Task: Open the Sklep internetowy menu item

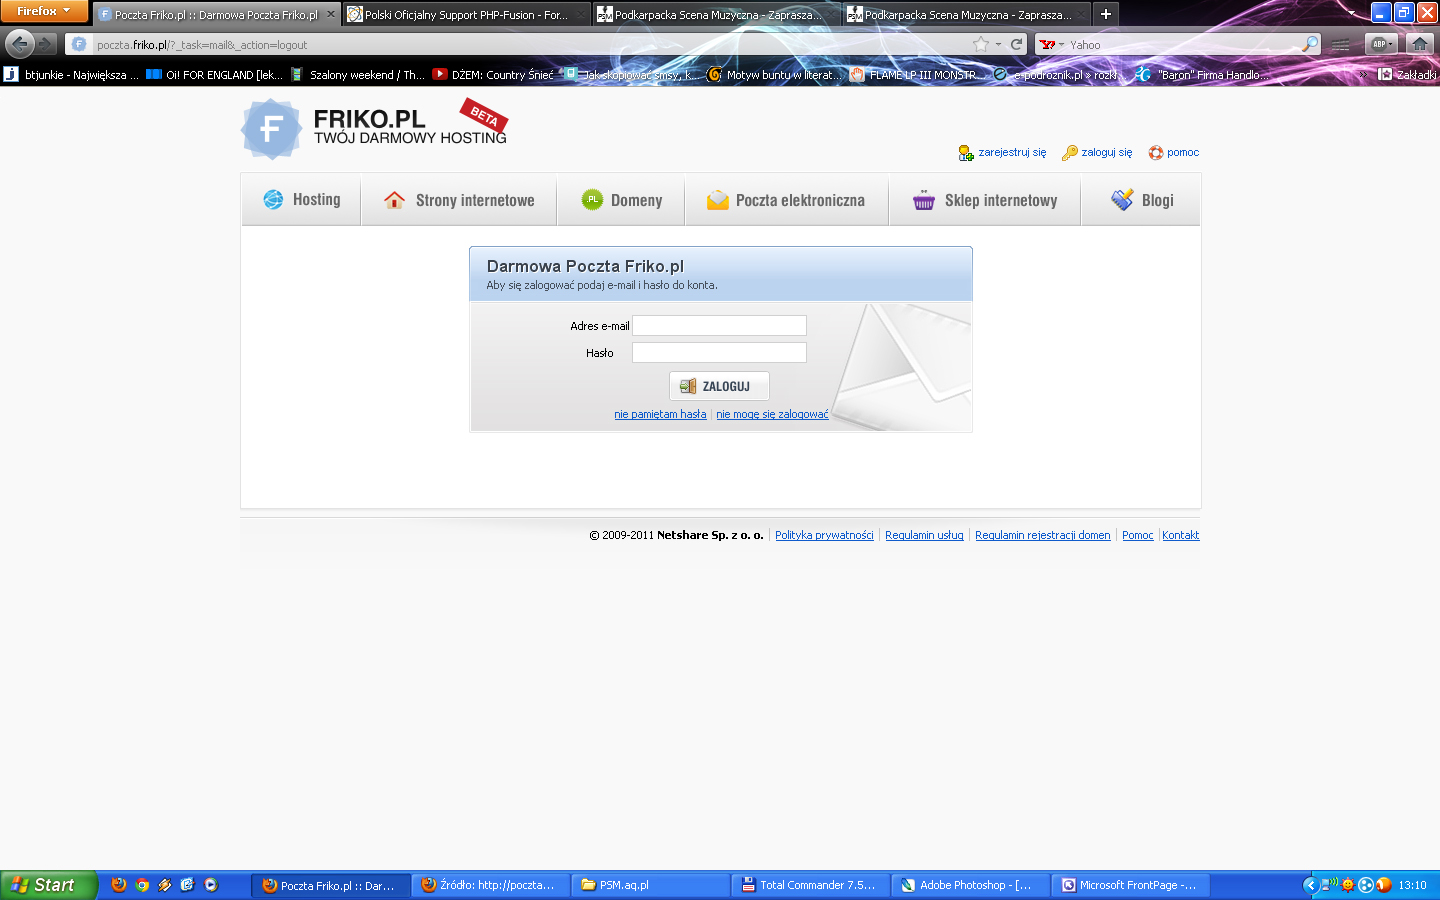Action: [985, 200]
